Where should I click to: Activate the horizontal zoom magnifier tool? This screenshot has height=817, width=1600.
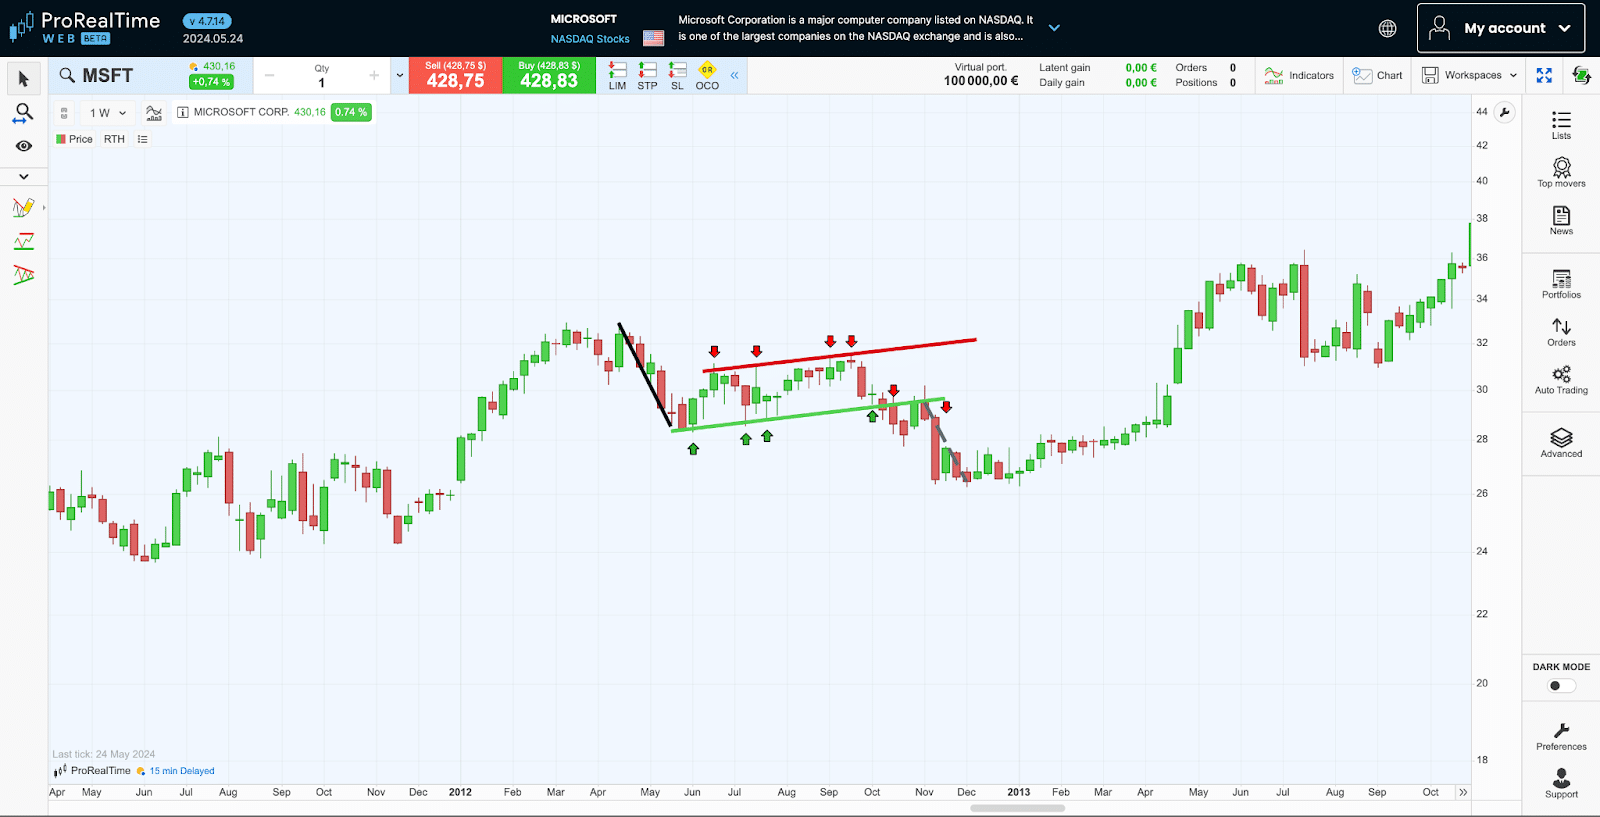tap(23, 113)
